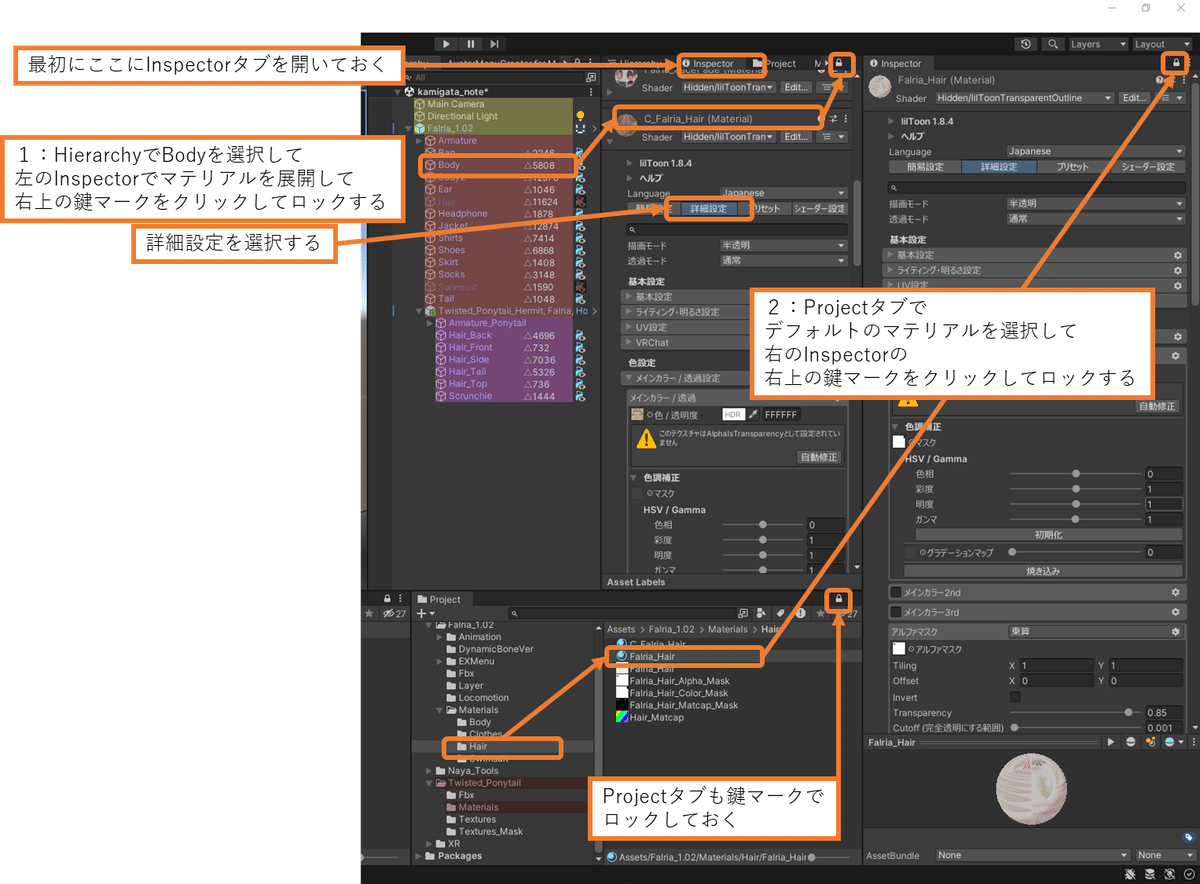This screenshot has height=884, width=1200.
Task: Click the Project add (+) button
Action: [424, 613]
